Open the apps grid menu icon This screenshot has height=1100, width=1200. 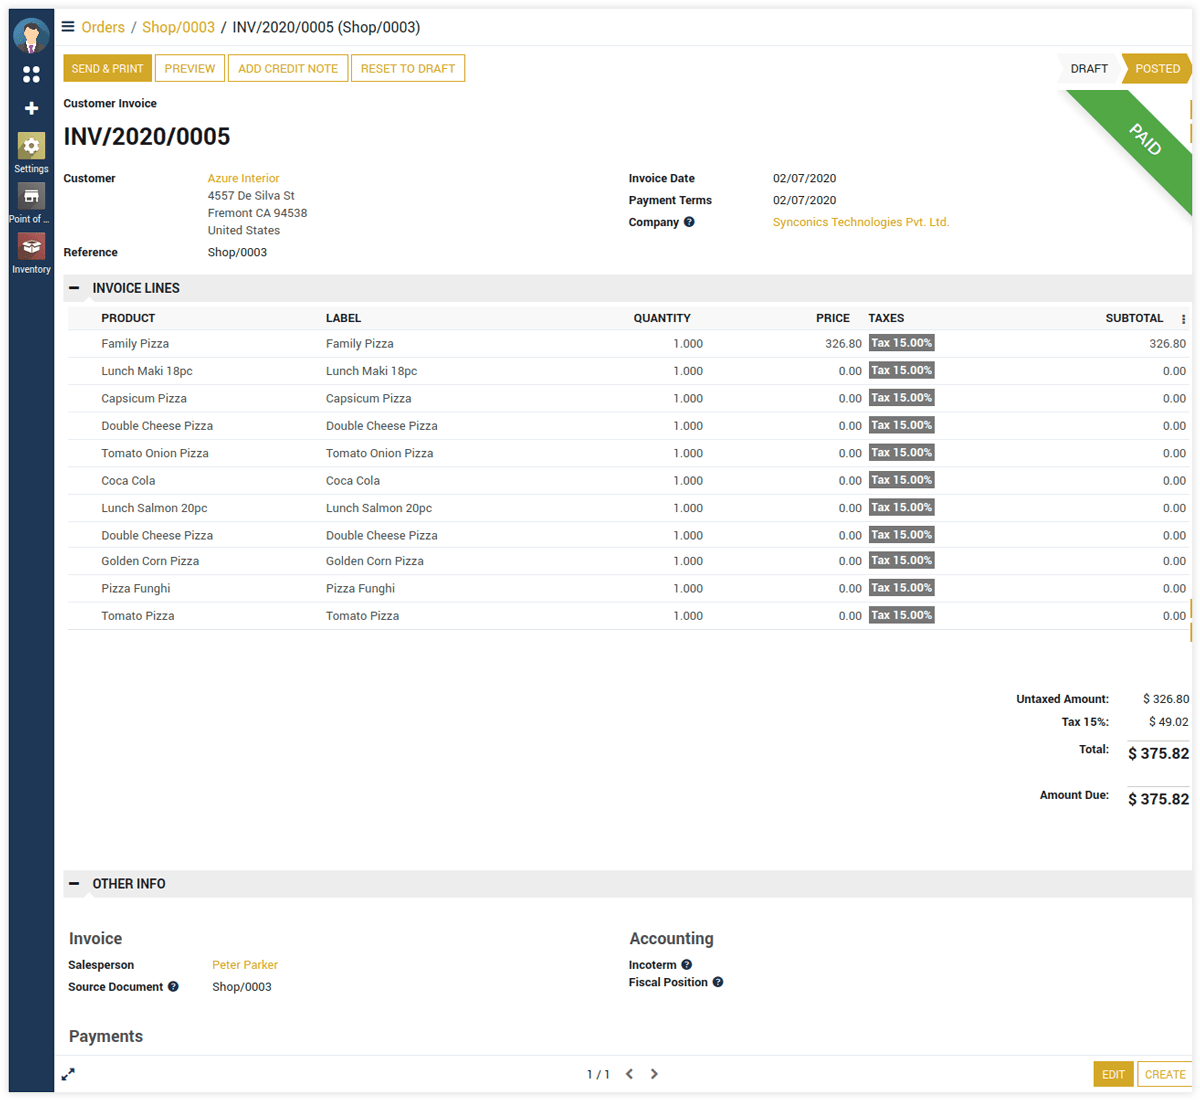[x=31, y=75]
